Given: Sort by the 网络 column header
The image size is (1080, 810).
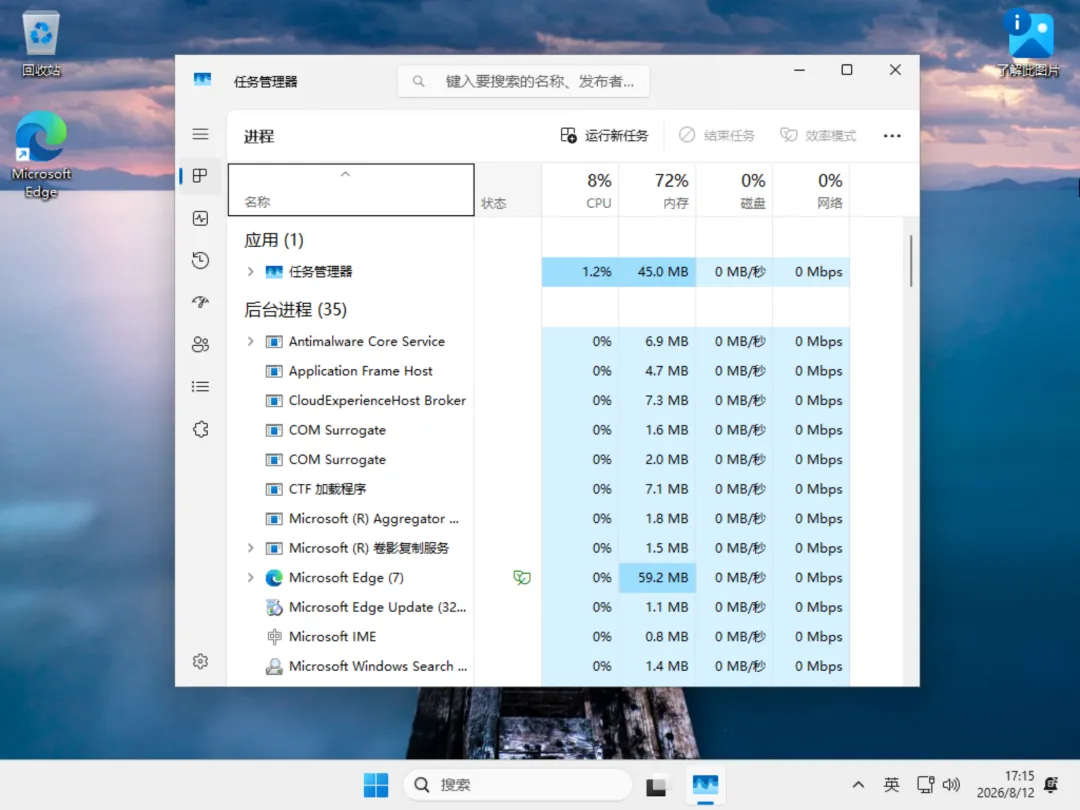Looking at the screenshot, I should (x=812, y=189).
